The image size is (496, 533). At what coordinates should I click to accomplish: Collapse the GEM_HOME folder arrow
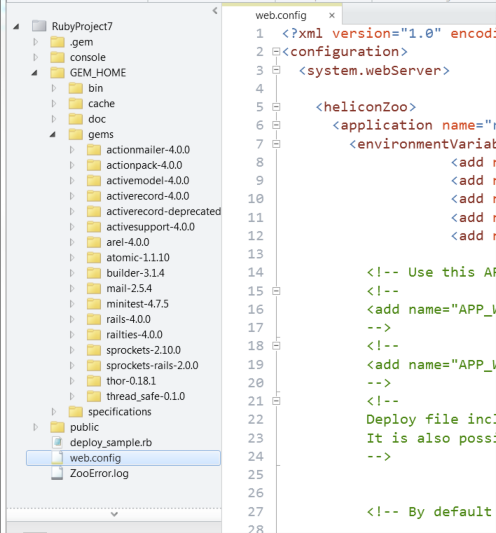[x=35, y=73]
